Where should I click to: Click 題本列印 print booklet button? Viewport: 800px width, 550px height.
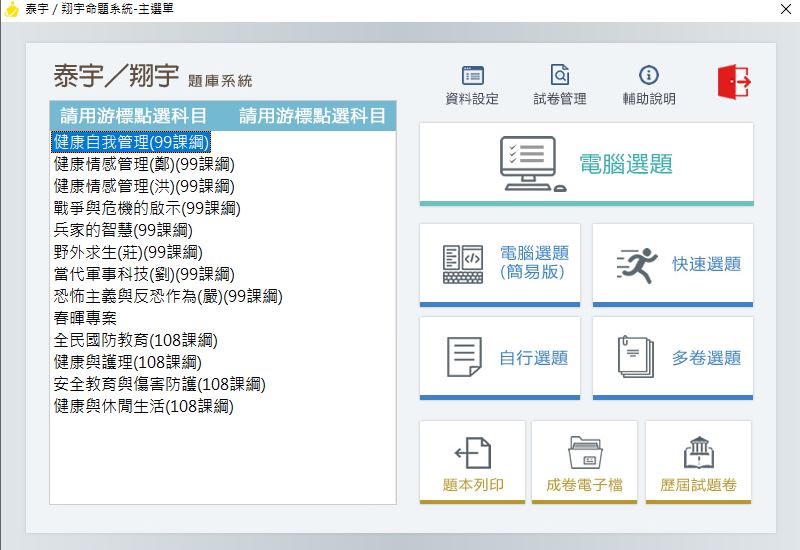tap(472, 461)
